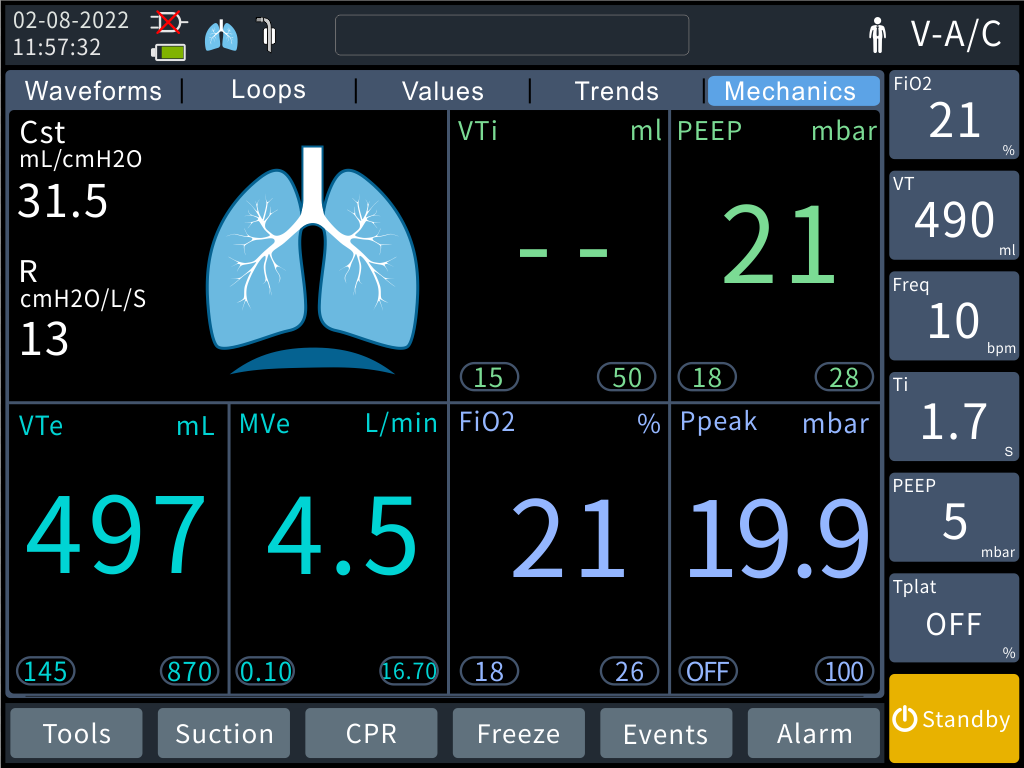This screenshot has height=768, width=1024.
Task: Adjust the FiO2 21% setting tile
Action: point(954,115)
